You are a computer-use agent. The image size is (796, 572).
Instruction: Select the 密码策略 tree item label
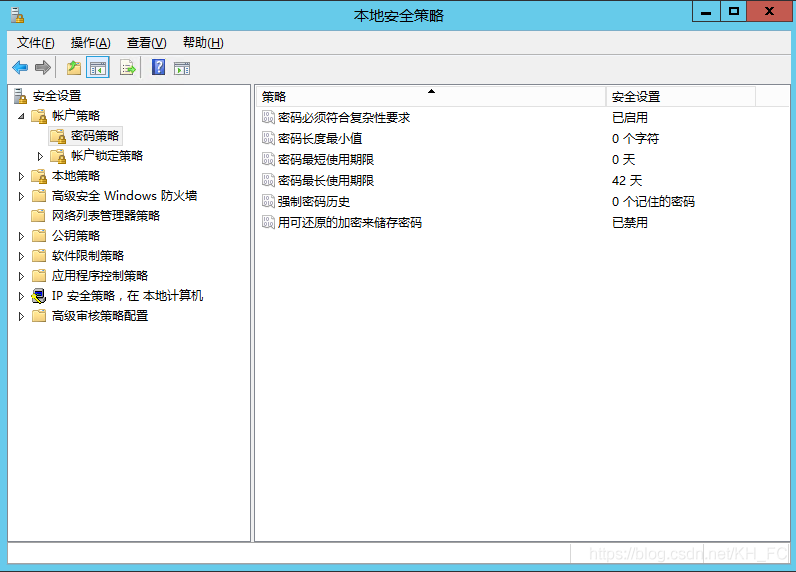[x=95, y=136]
